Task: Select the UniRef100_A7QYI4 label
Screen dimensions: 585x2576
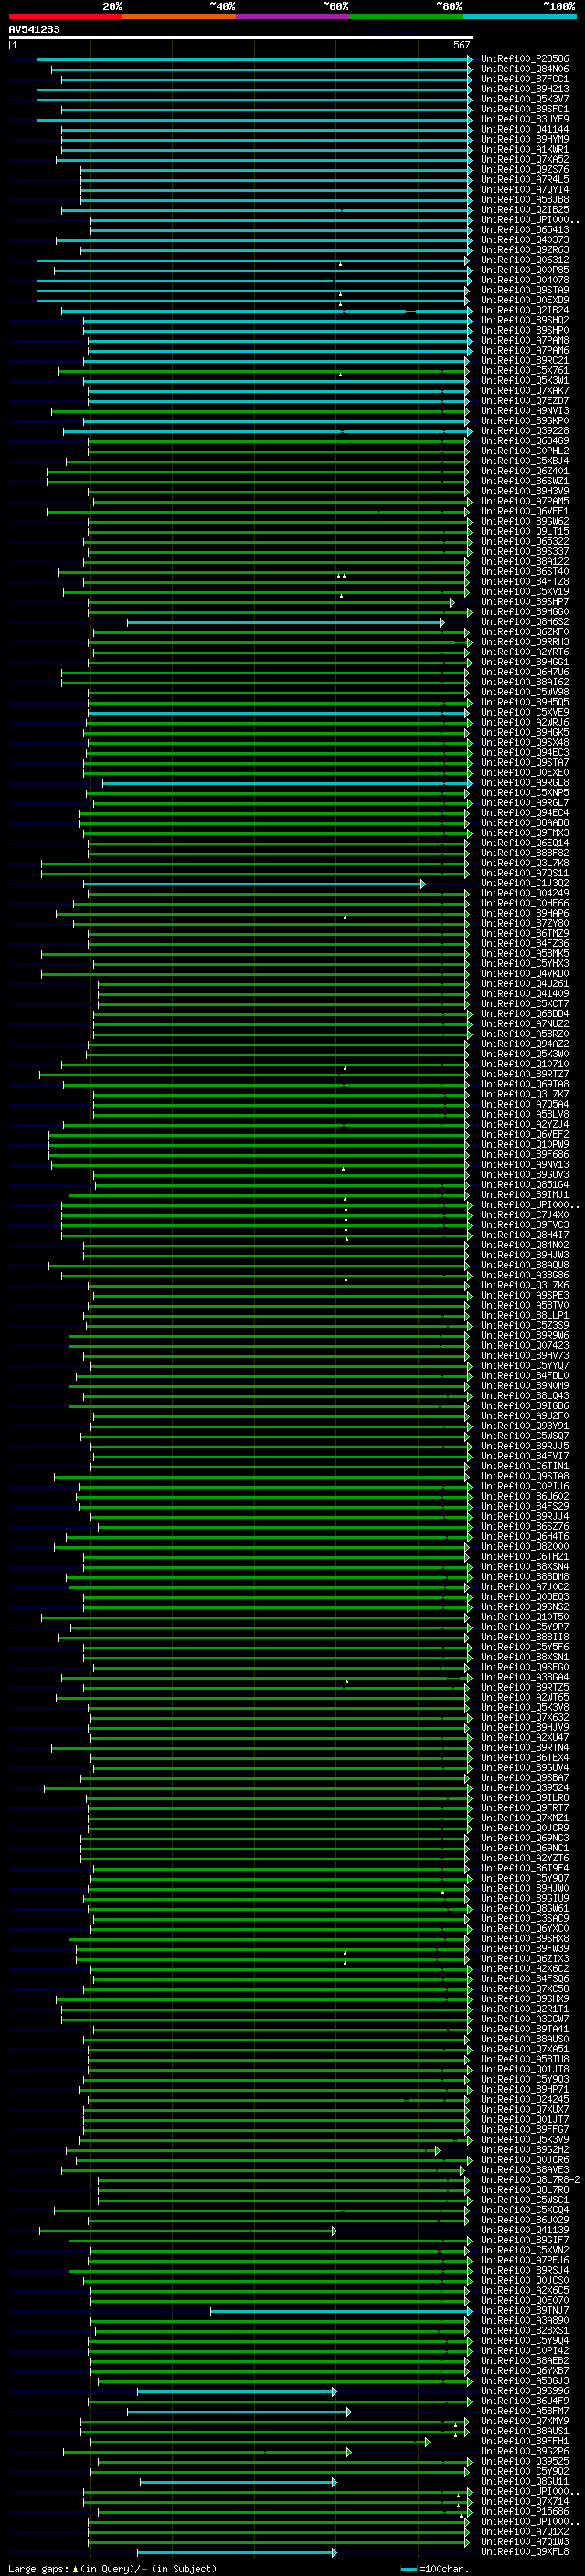Action: coord(524,190)
